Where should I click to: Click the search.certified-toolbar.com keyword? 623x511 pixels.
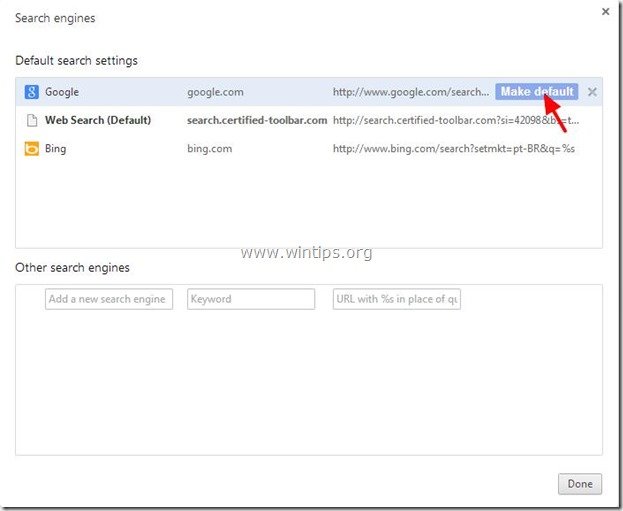(257, 120)
